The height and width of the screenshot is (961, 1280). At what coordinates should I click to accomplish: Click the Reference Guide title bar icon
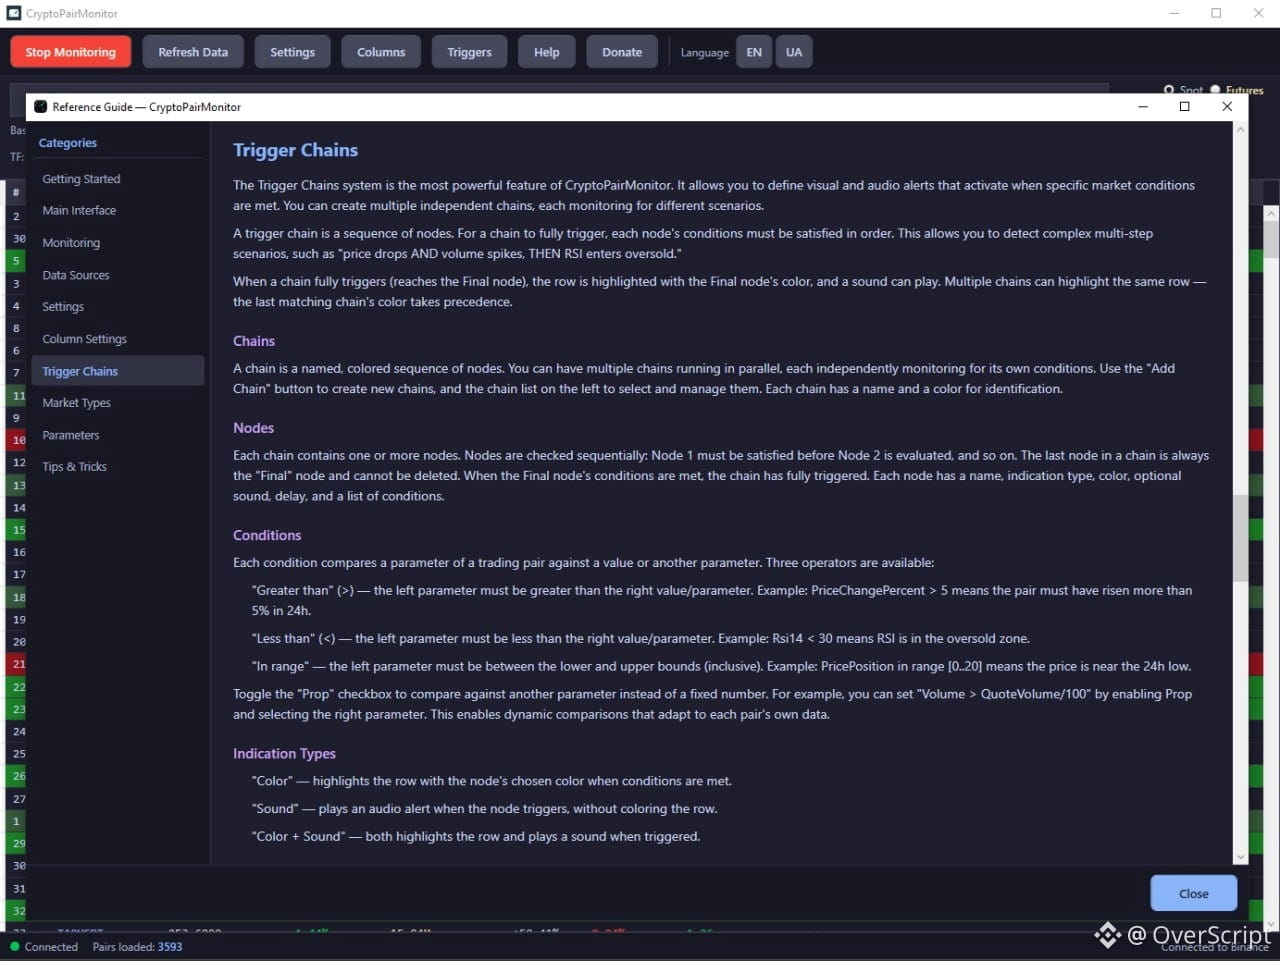tap(40, 107)
